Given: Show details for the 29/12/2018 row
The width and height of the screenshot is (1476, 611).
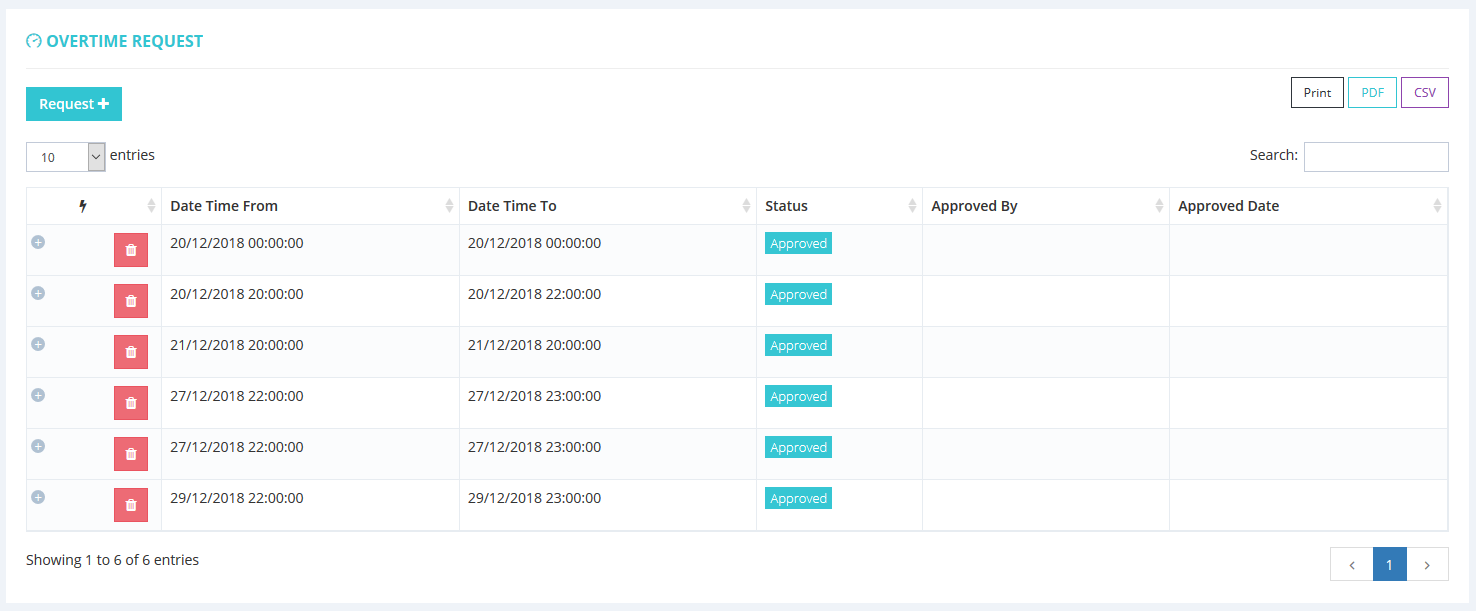Looking at the screenshot, I should pyautogui.click(x=38, y=497).
